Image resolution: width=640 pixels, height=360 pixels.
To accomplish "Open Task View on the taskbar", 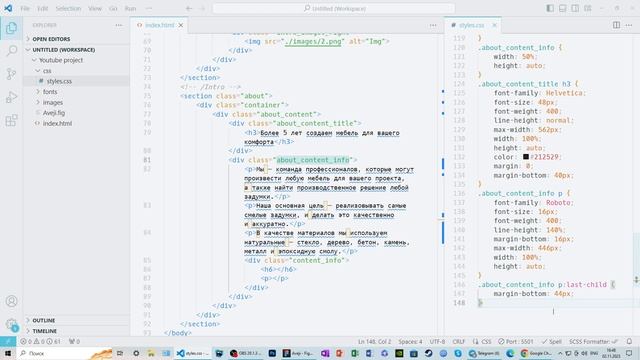I will [120, 353].
